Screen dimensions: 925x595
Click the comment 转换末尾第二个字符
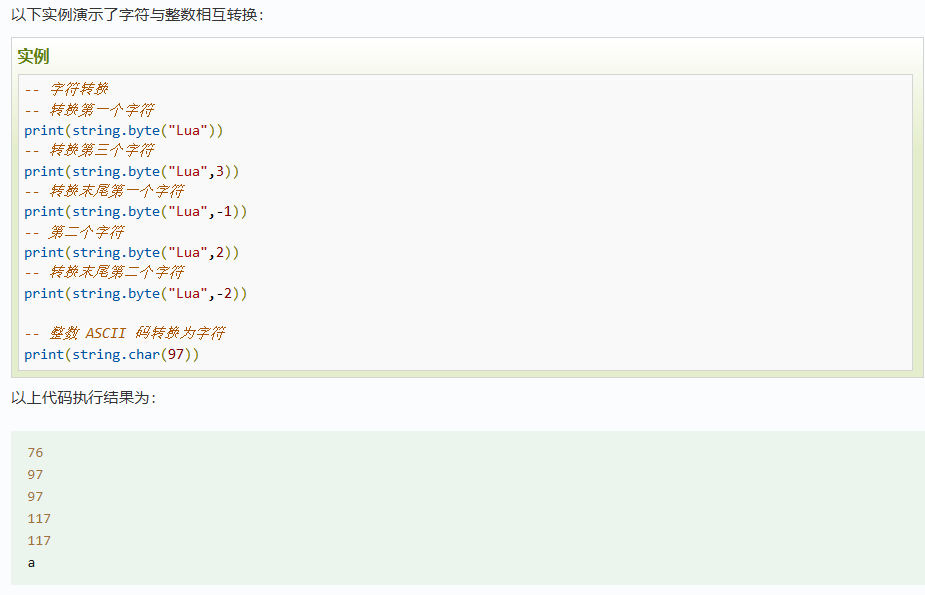pyautogui.click(x=104, y=272)
